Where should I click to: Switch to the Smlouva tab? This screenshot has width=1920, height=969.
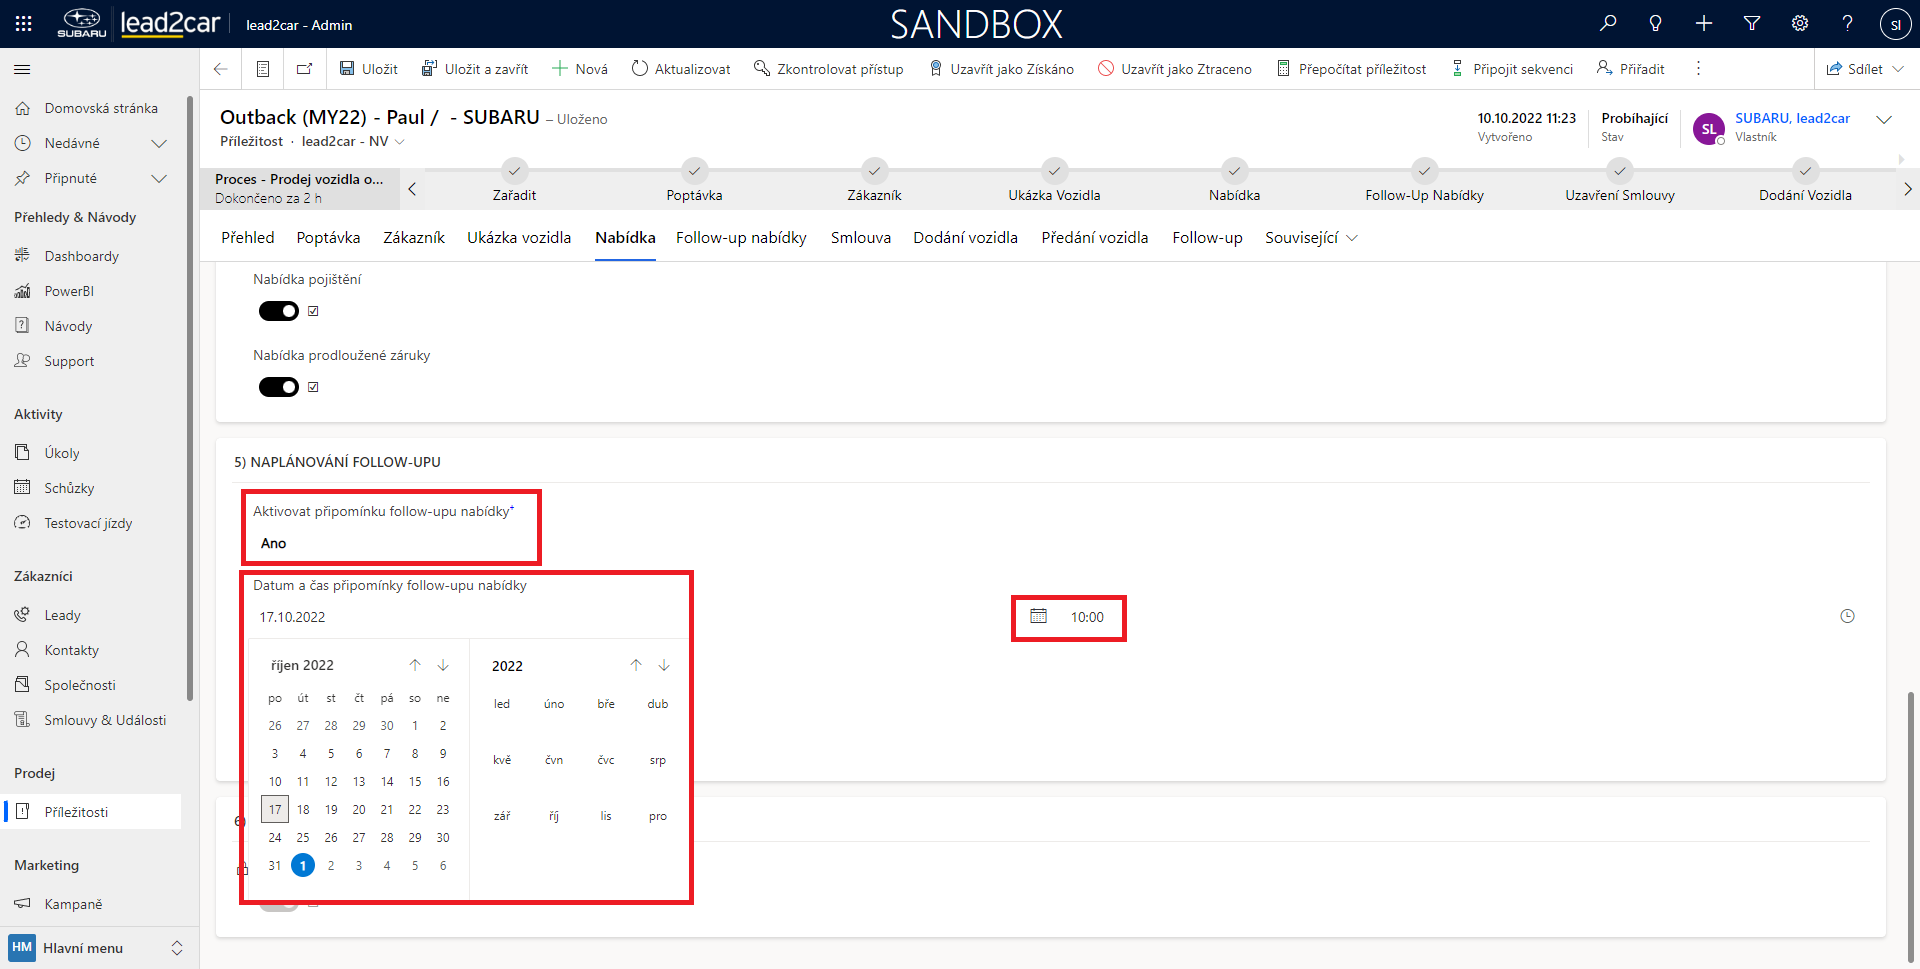[x=860, y=238]
